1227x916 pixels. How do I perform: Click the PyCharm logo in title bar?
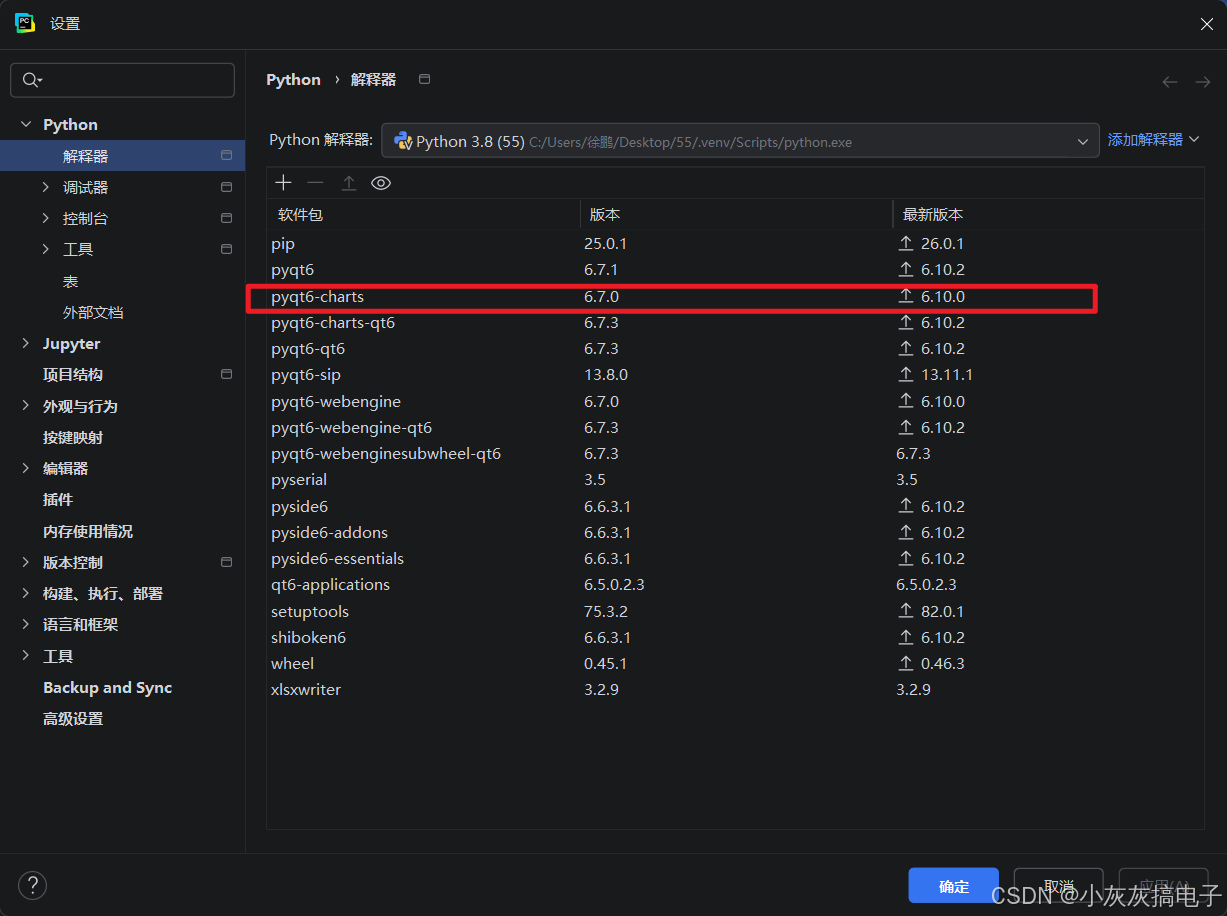[x=25, y=23]
